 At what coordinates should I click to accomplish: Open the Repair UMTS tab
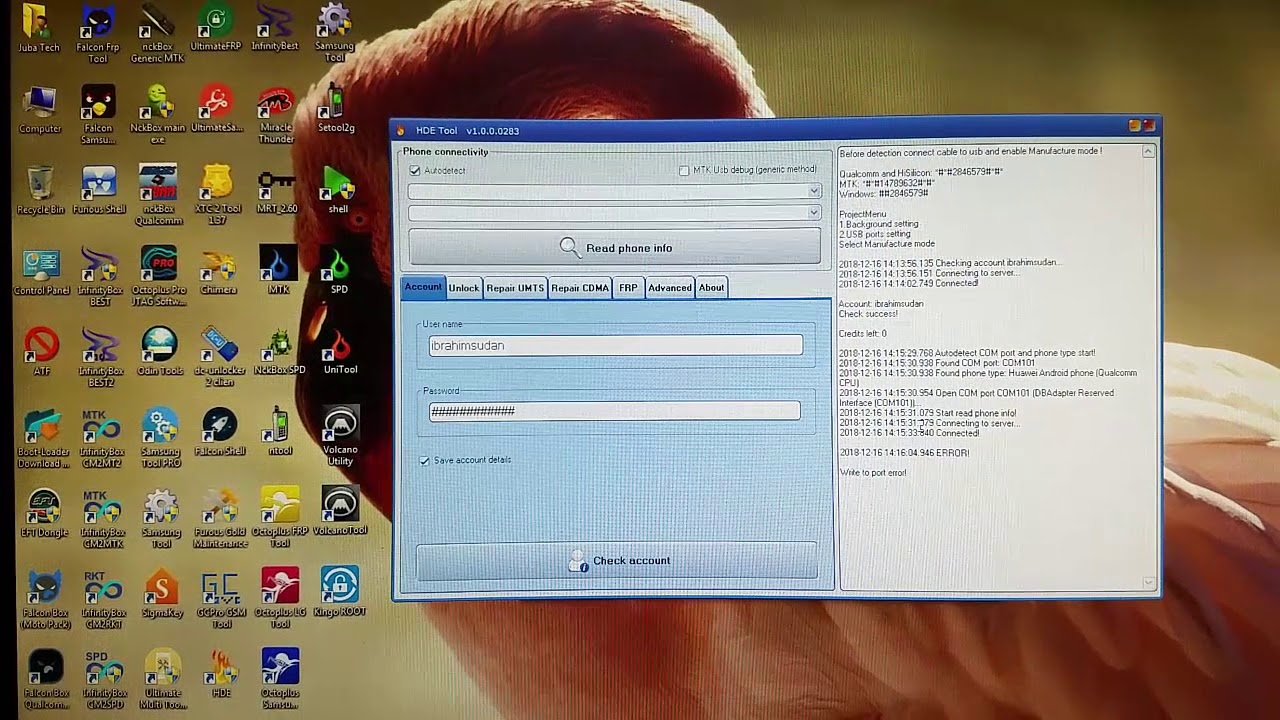(515, 288)
